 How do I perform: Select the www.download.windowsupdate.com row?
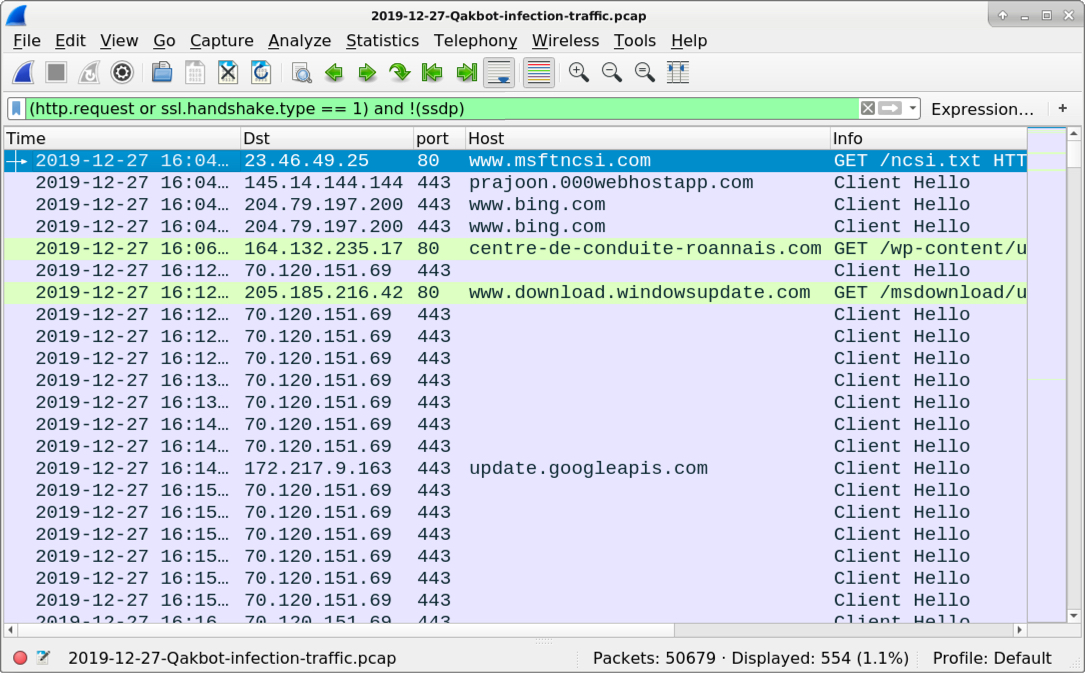pos(516,293)
